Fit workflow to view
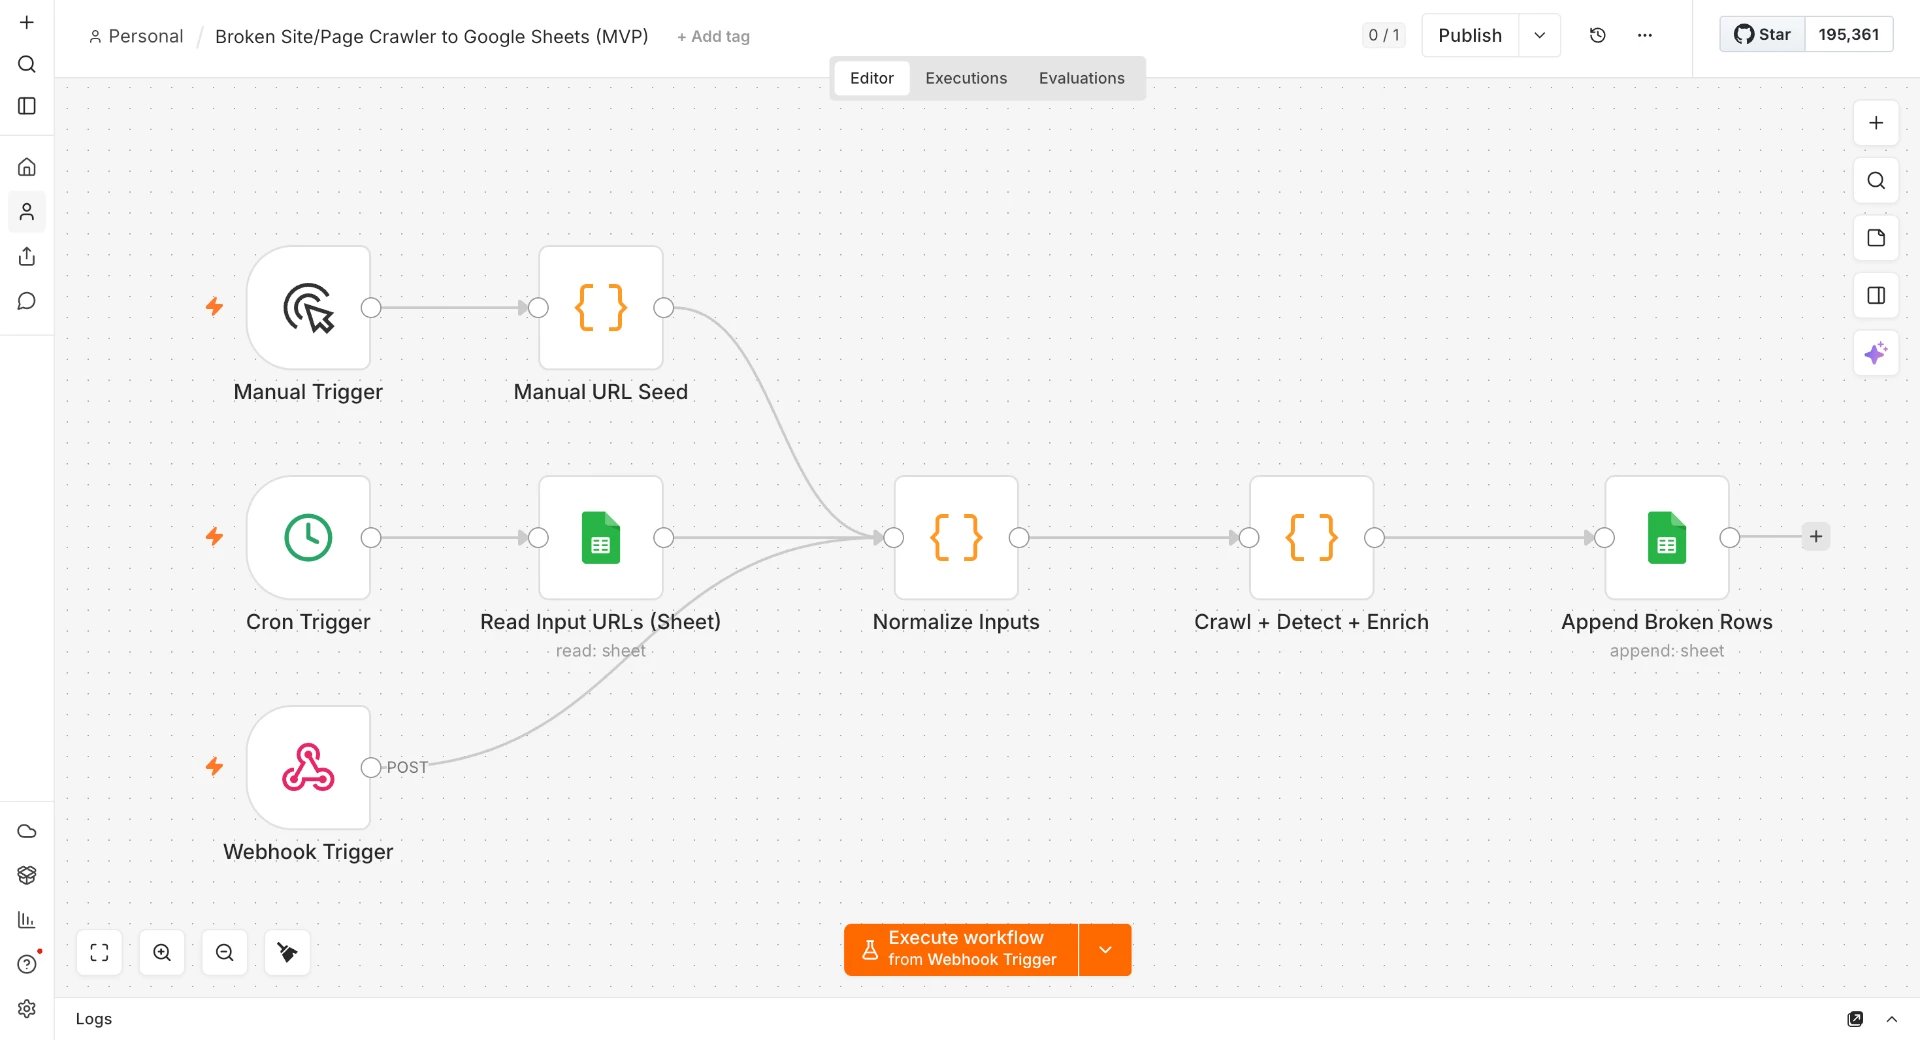The width and height of the screenshot is (1920, 1040). (x=99, y=953)
